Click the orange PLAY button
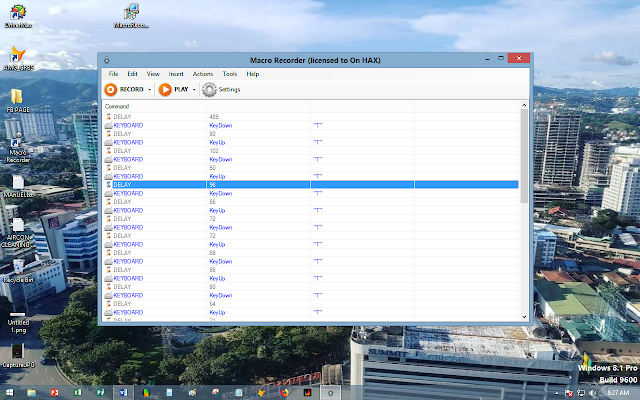The height and width of the screenshot is (400, 640). [x=173, y=89]
